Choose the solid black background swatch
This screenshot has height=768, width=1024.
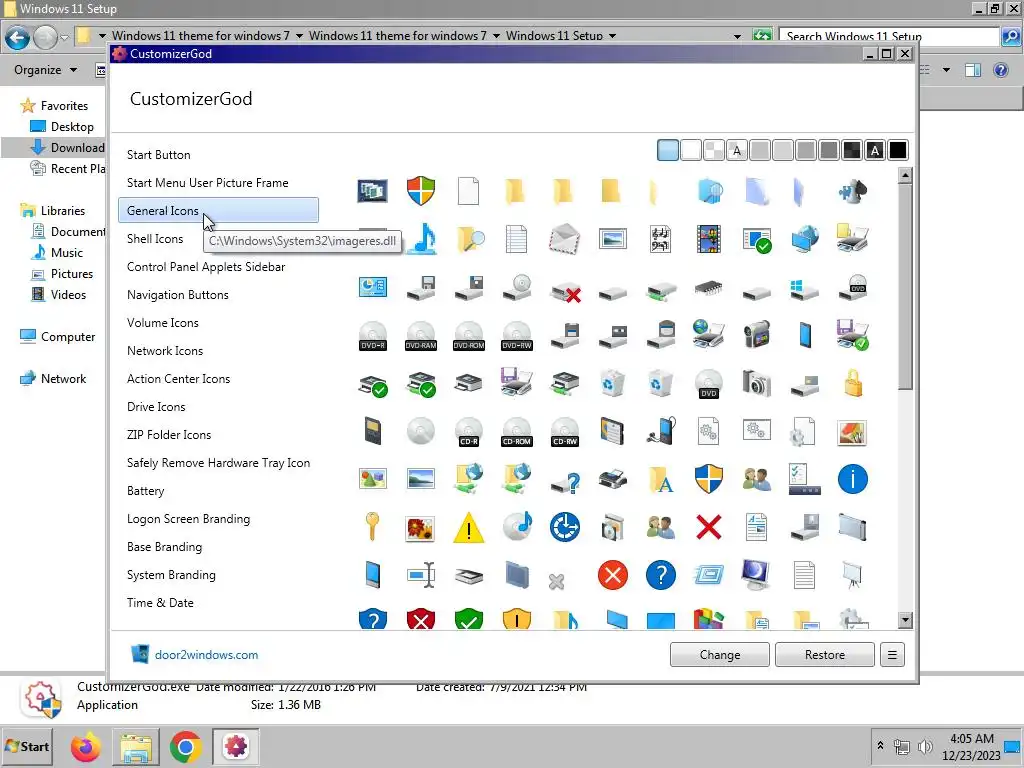click(x=898, y=150)
